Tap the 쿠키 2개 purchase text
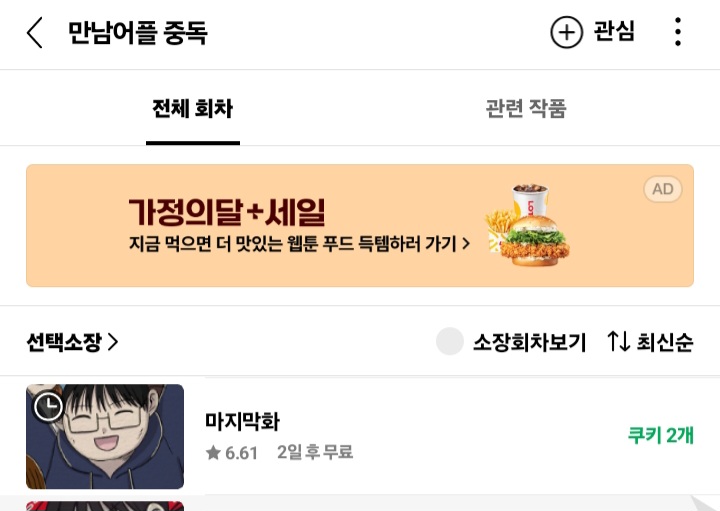 click(660, 435)
